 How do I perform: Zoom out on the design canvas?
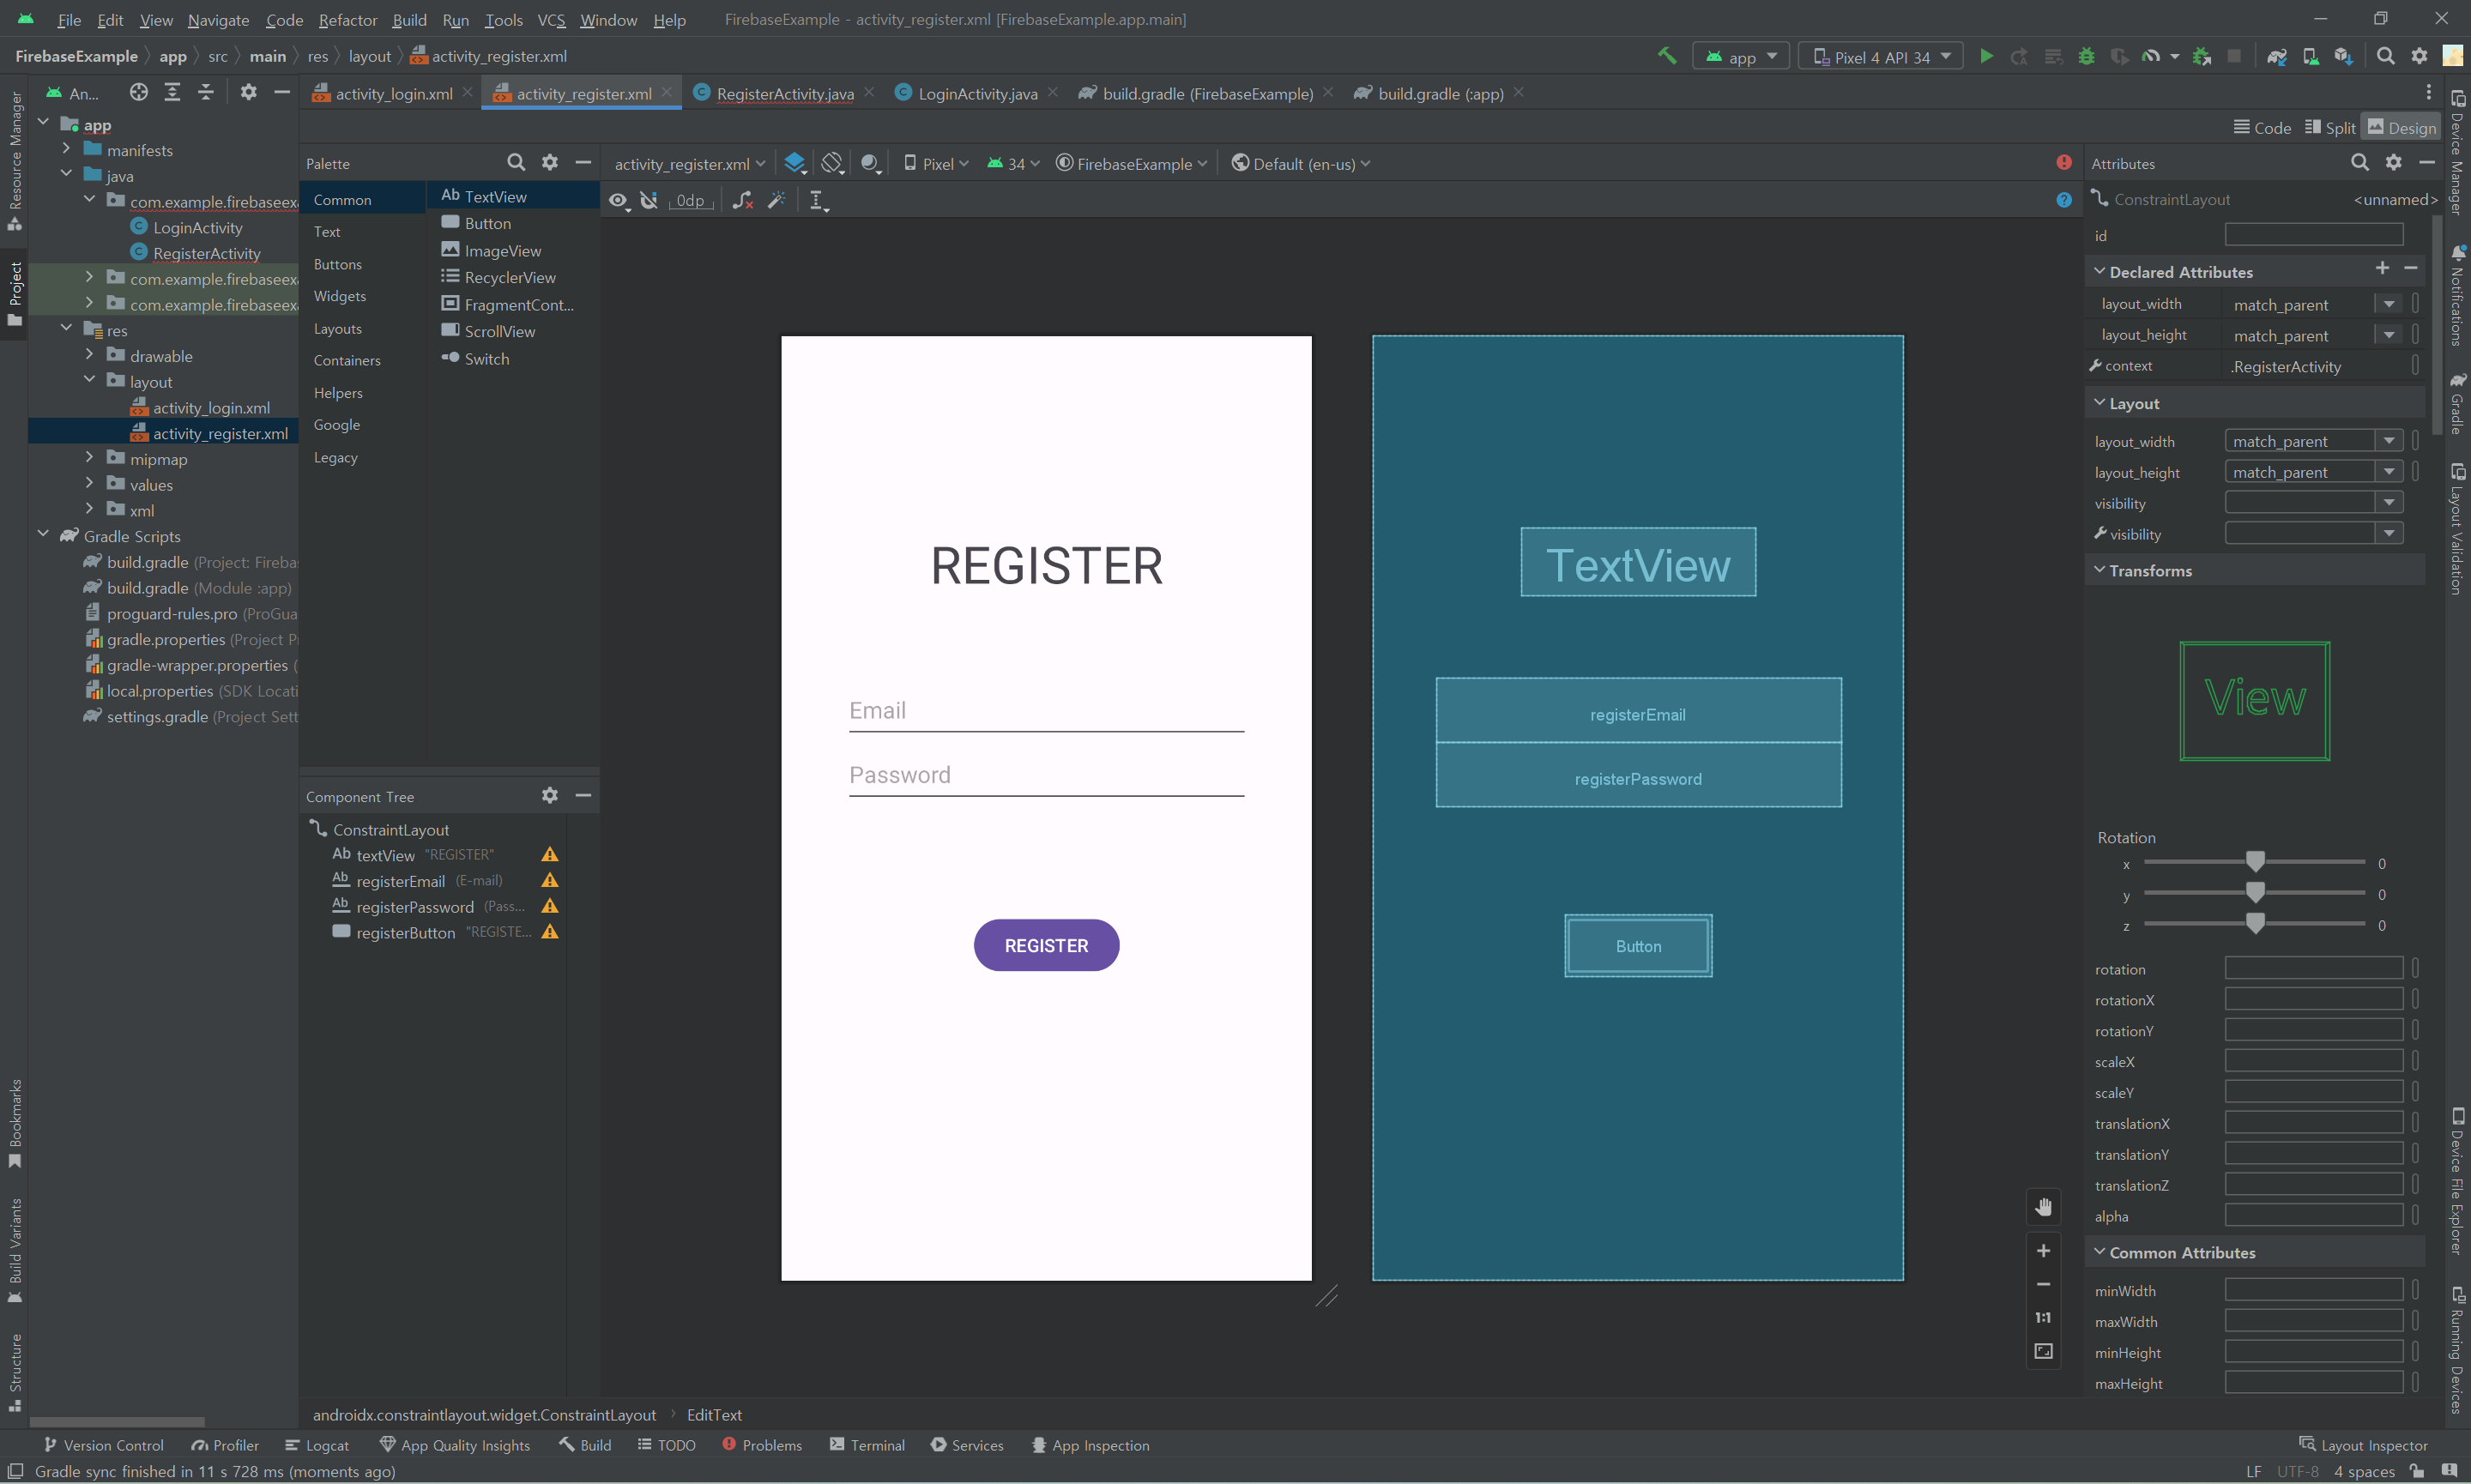coord(2043,1284)
